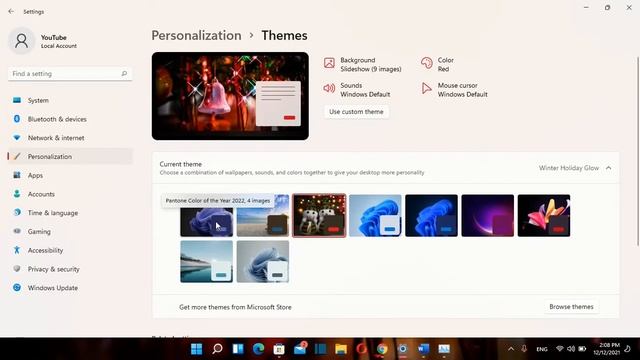Open the Windows Start menu
The height and width of the screenshot is (360, 640).
point(197,349)
